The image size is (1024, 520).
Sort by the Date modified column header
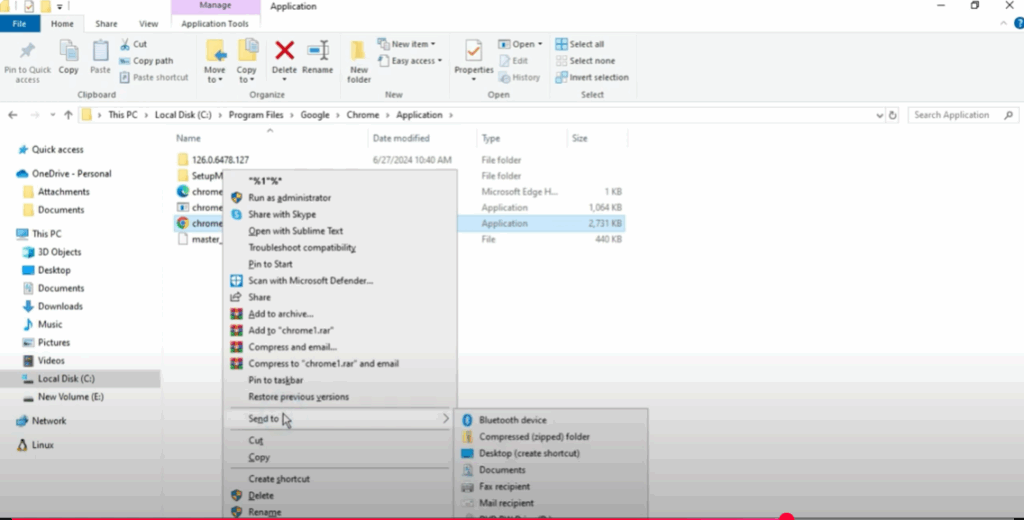click(401, 138)
